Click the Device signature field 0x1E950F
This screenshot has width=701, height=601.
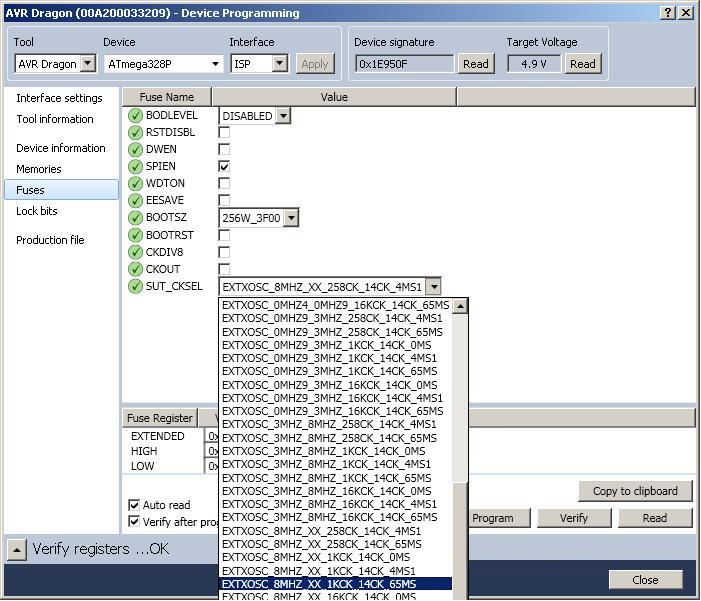pos(404,64)
